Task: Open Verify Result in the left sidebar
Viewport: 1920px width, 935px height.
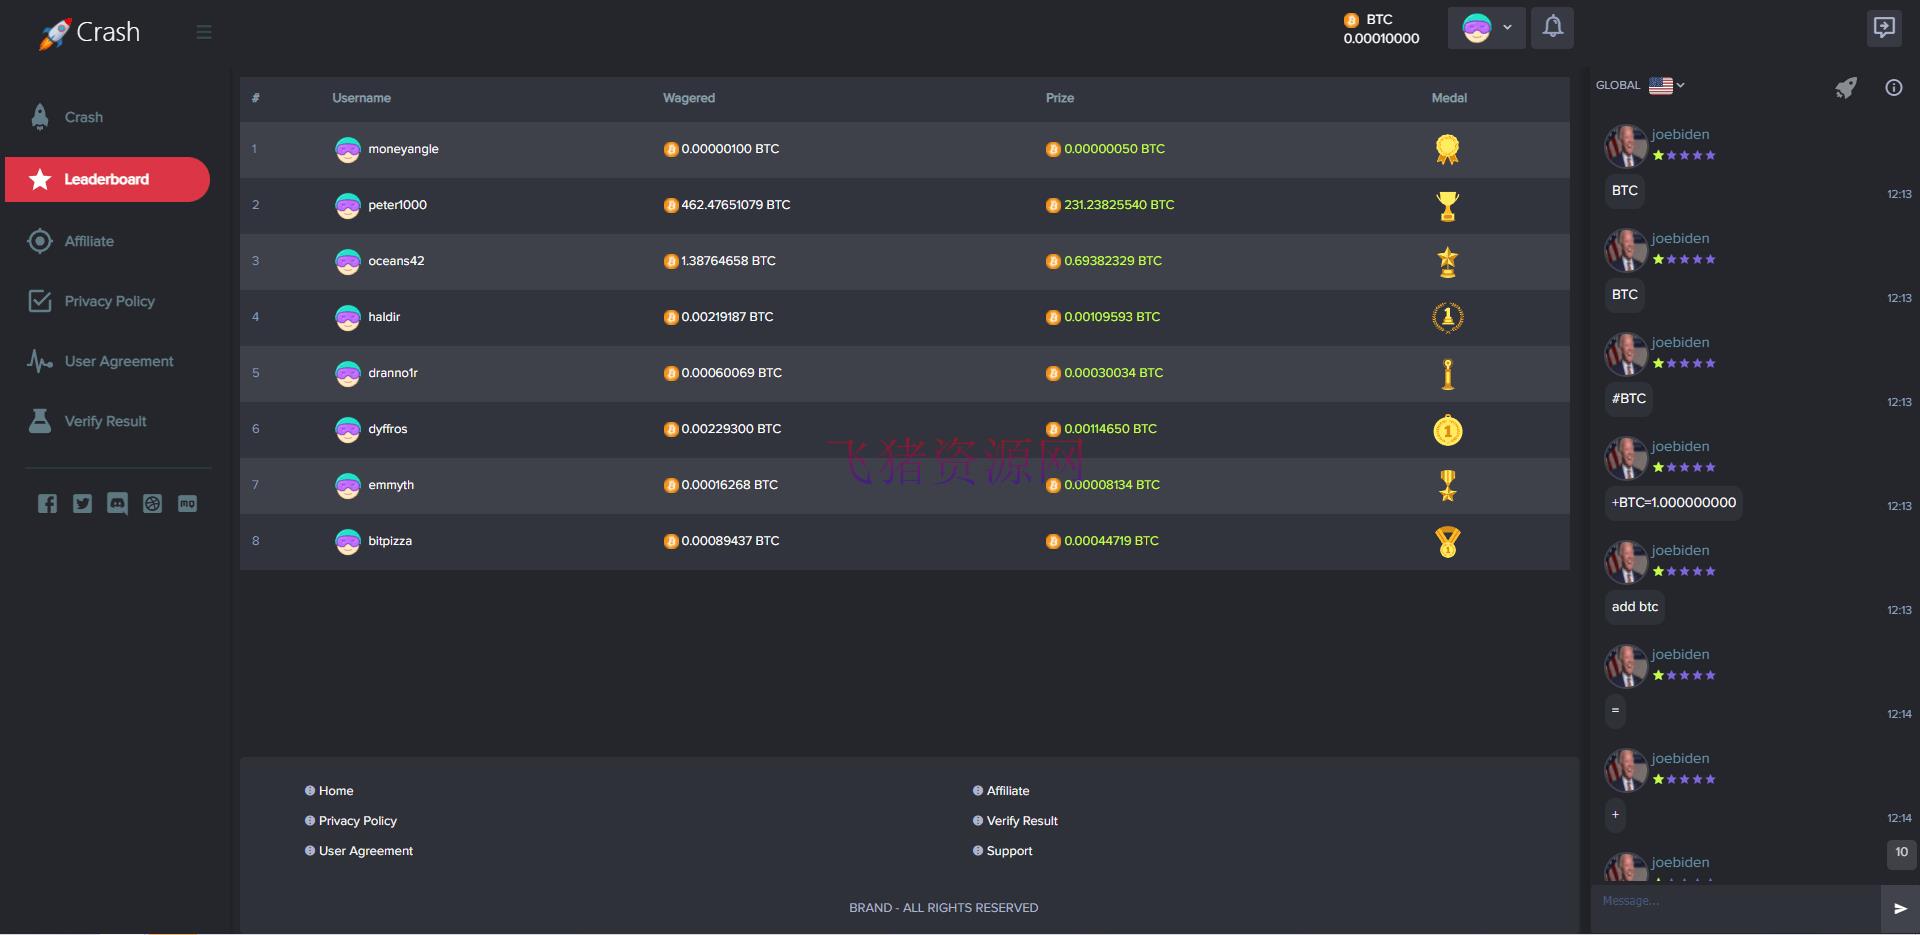Action: (105, 421)
